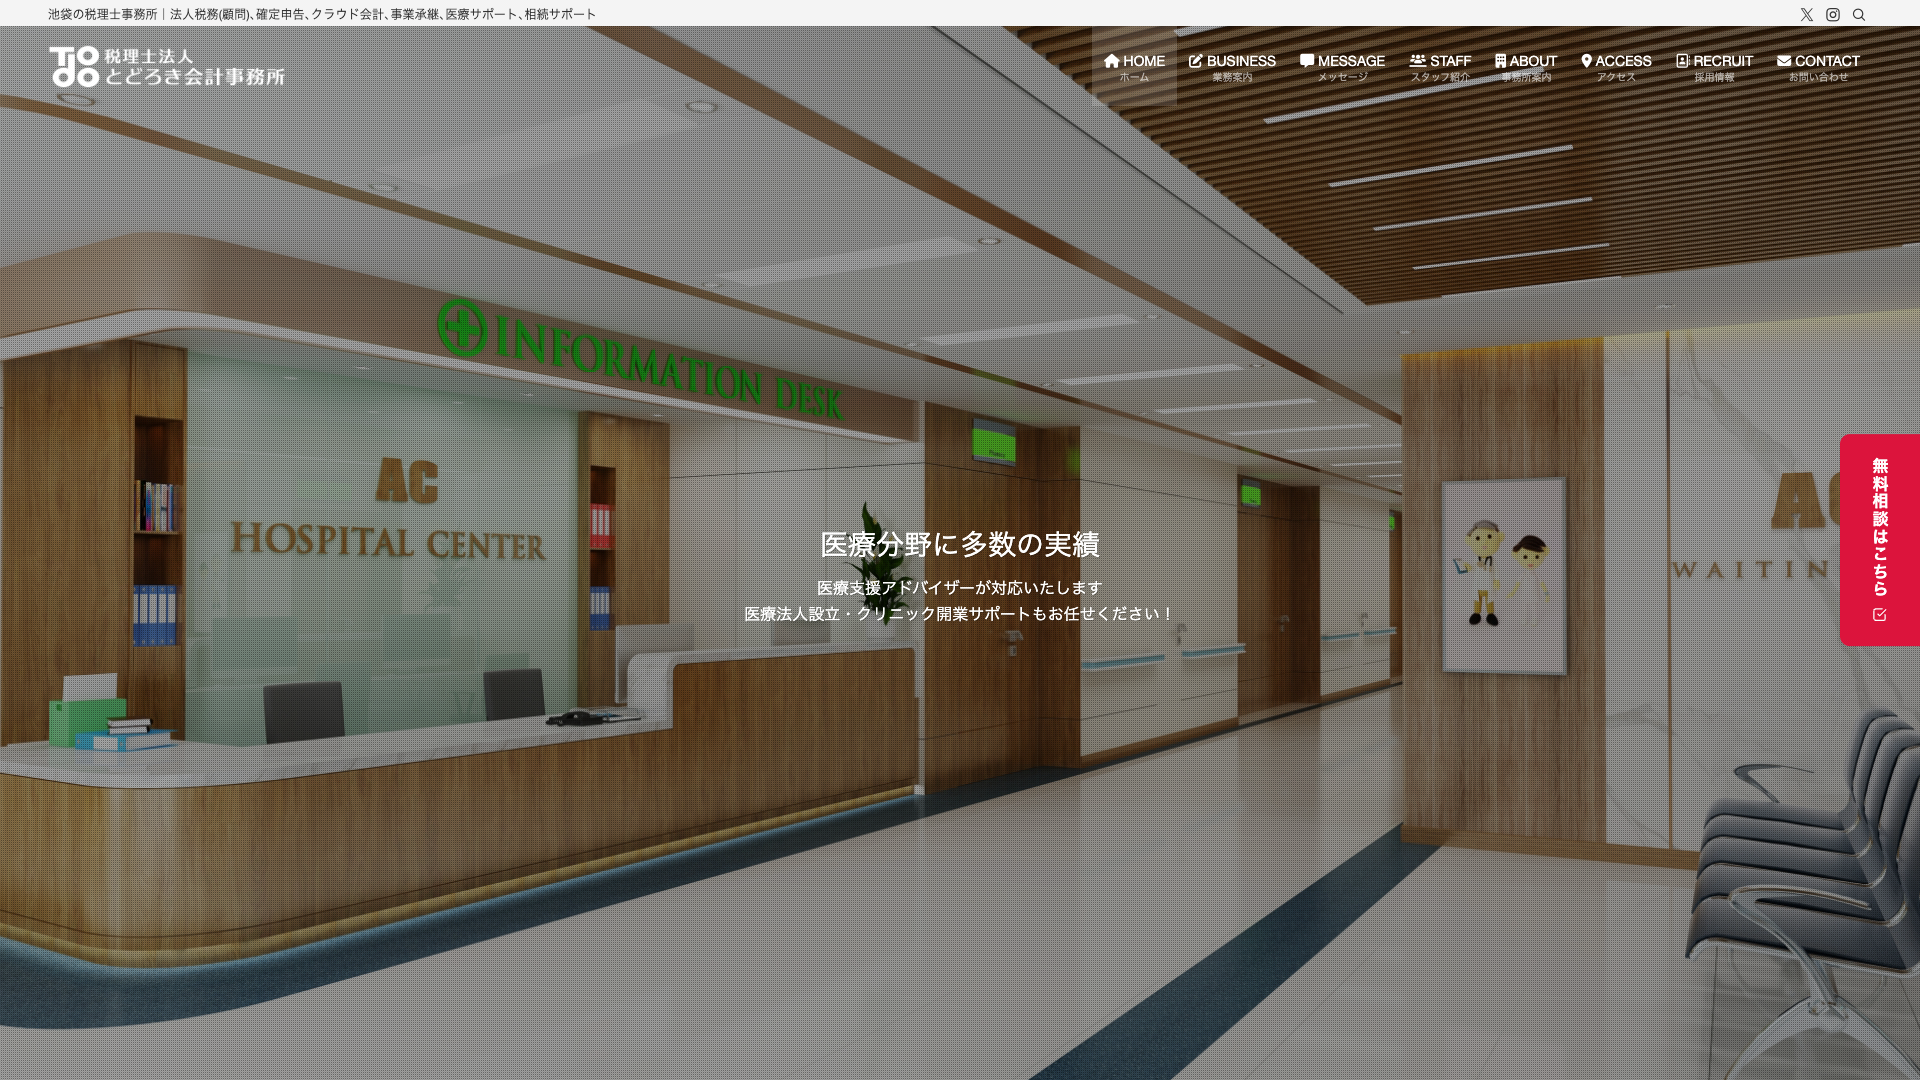Open the Instagram icon in top bar

point(1832,15)
